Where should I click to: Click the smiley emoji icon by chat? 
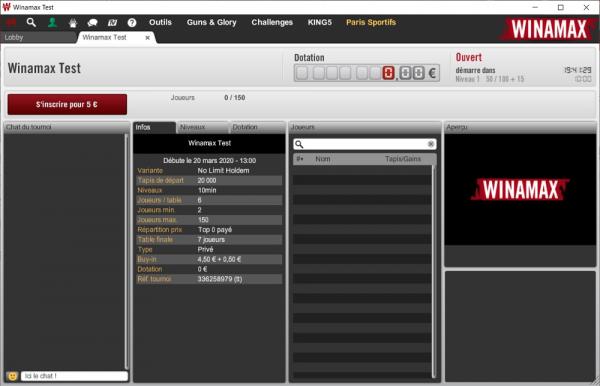13,376
